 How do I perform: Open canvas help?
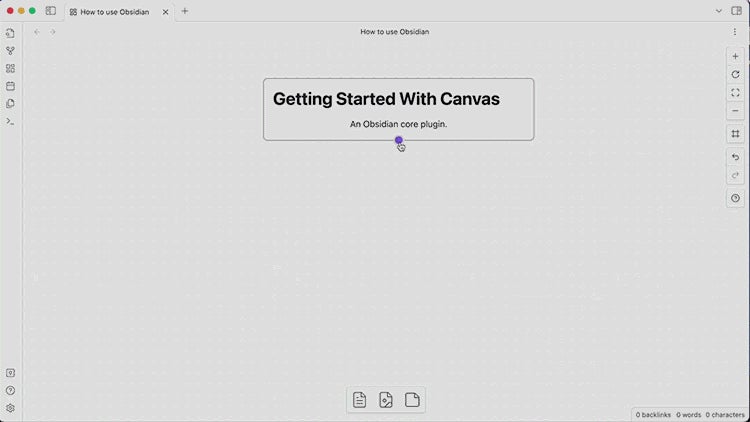(735, 198)
